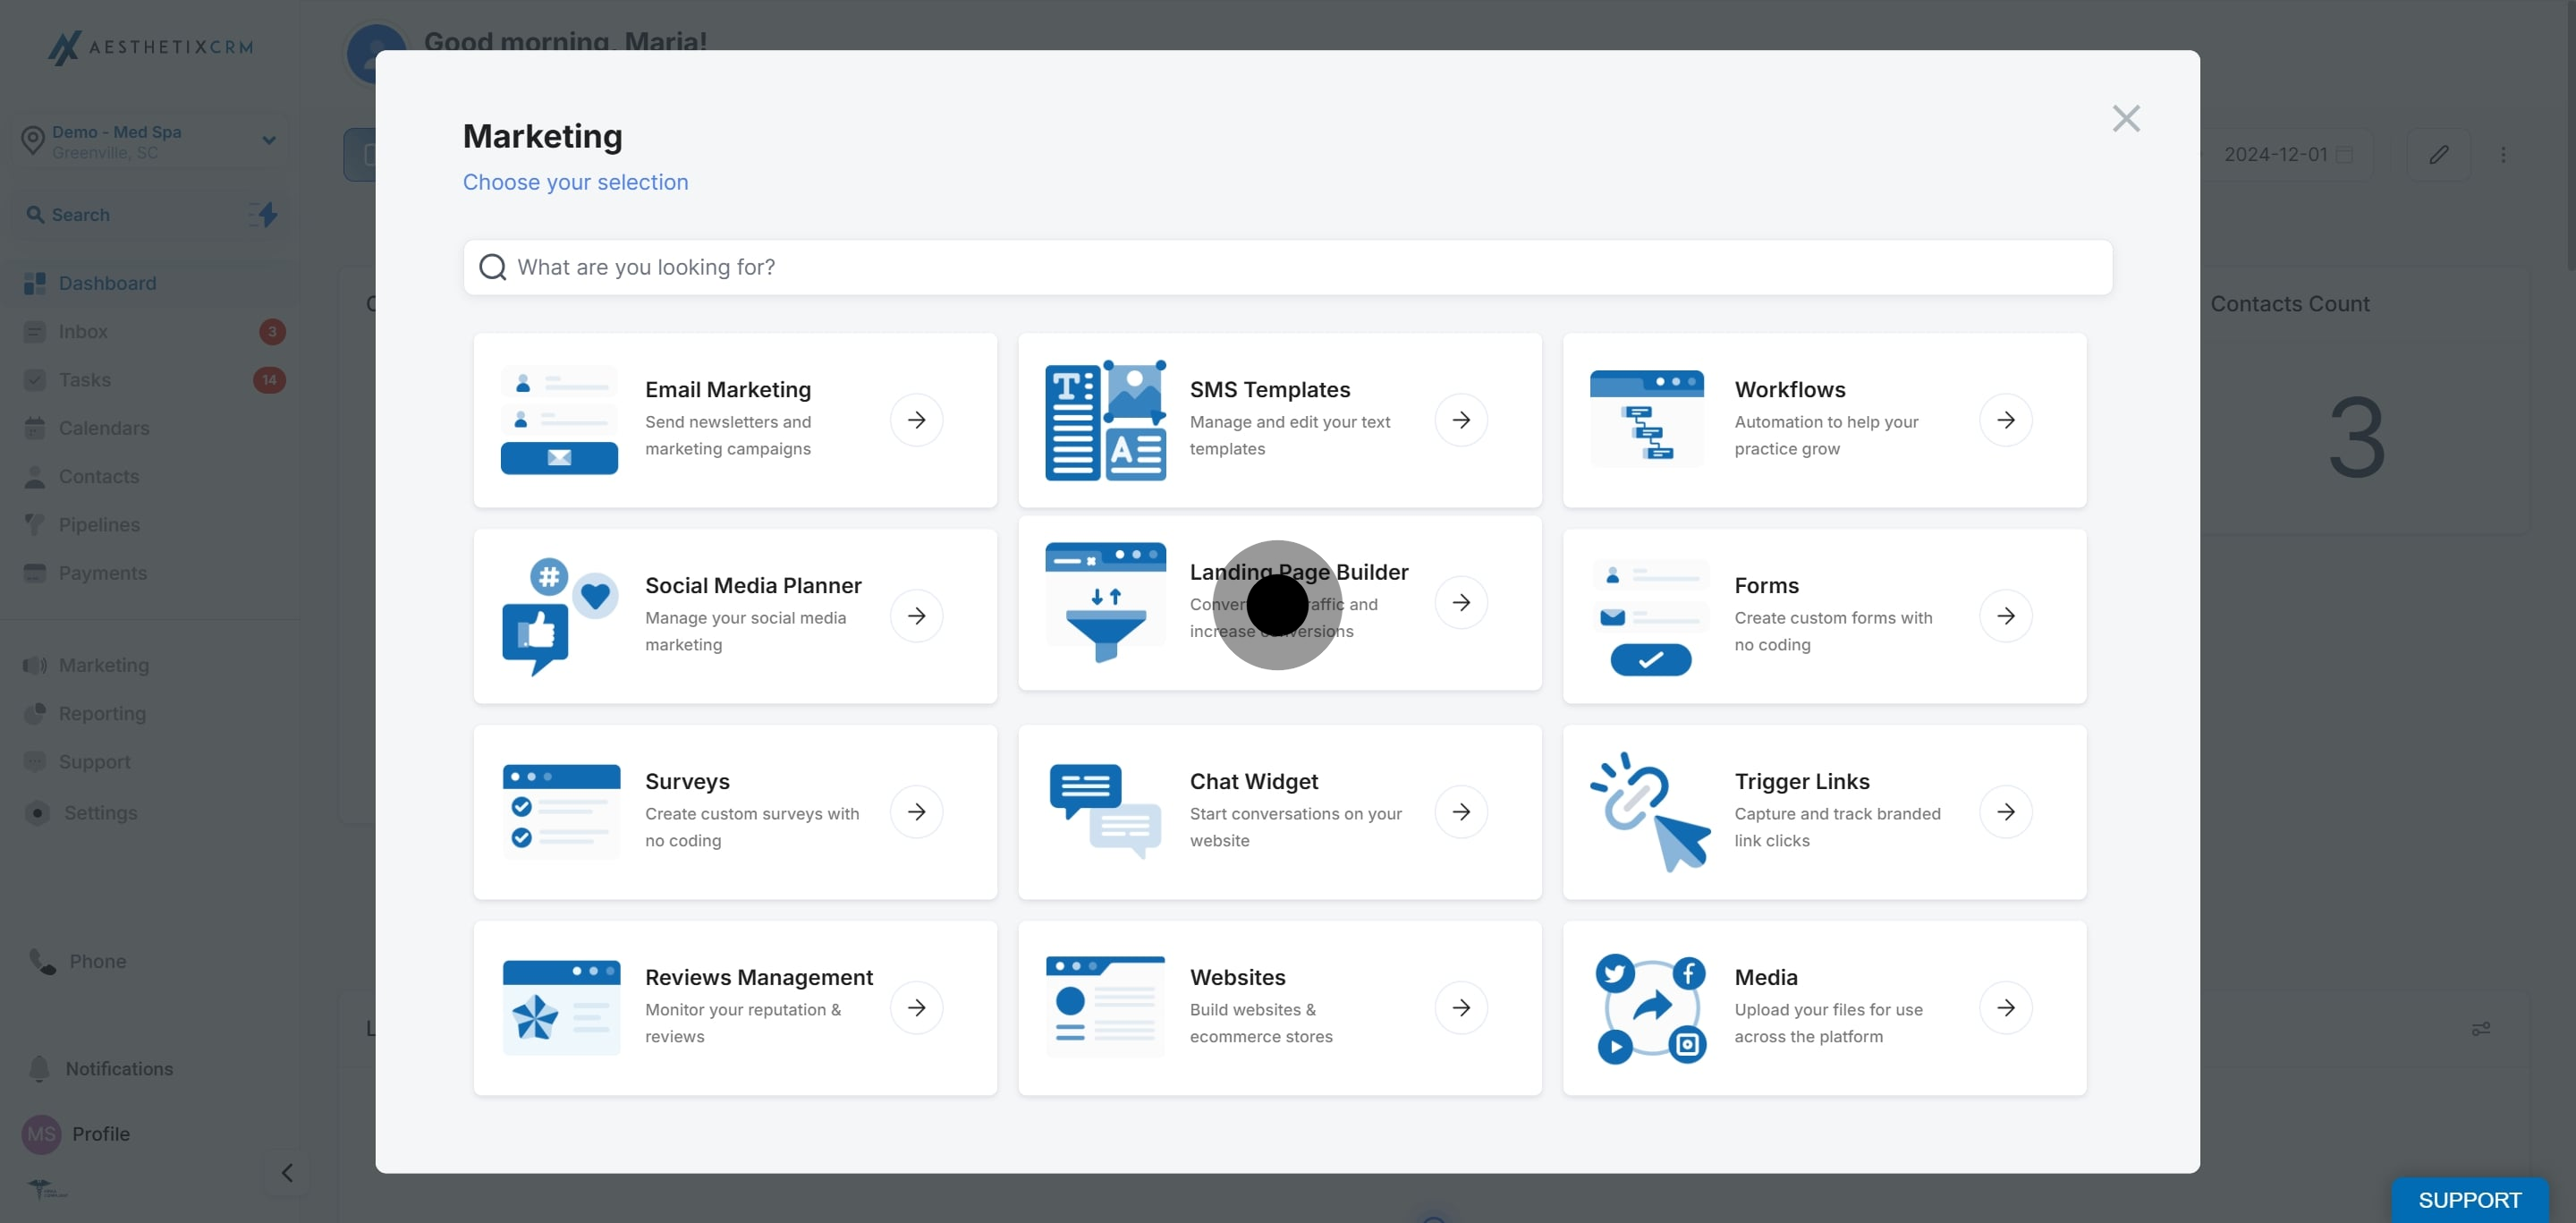
Task: Select Marketing in the left sidebar
Action: click(103, 666)
